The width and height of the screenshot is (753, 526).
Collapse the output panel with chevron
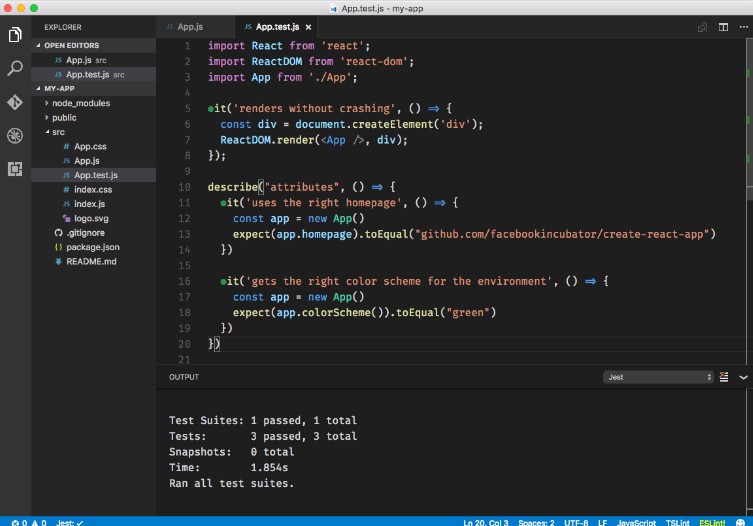pos(743,377)
